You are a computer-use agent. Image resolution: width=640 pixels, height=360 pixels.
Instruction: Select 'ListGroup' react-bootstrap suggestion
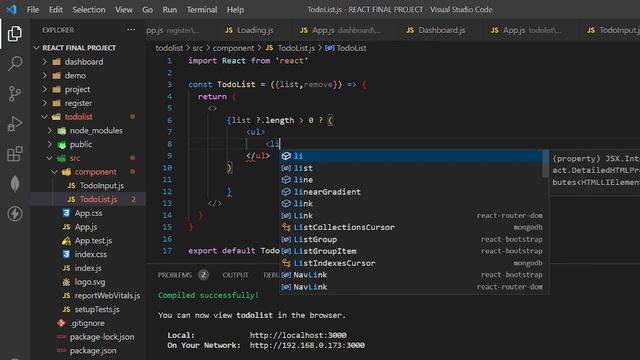[411, 240]
